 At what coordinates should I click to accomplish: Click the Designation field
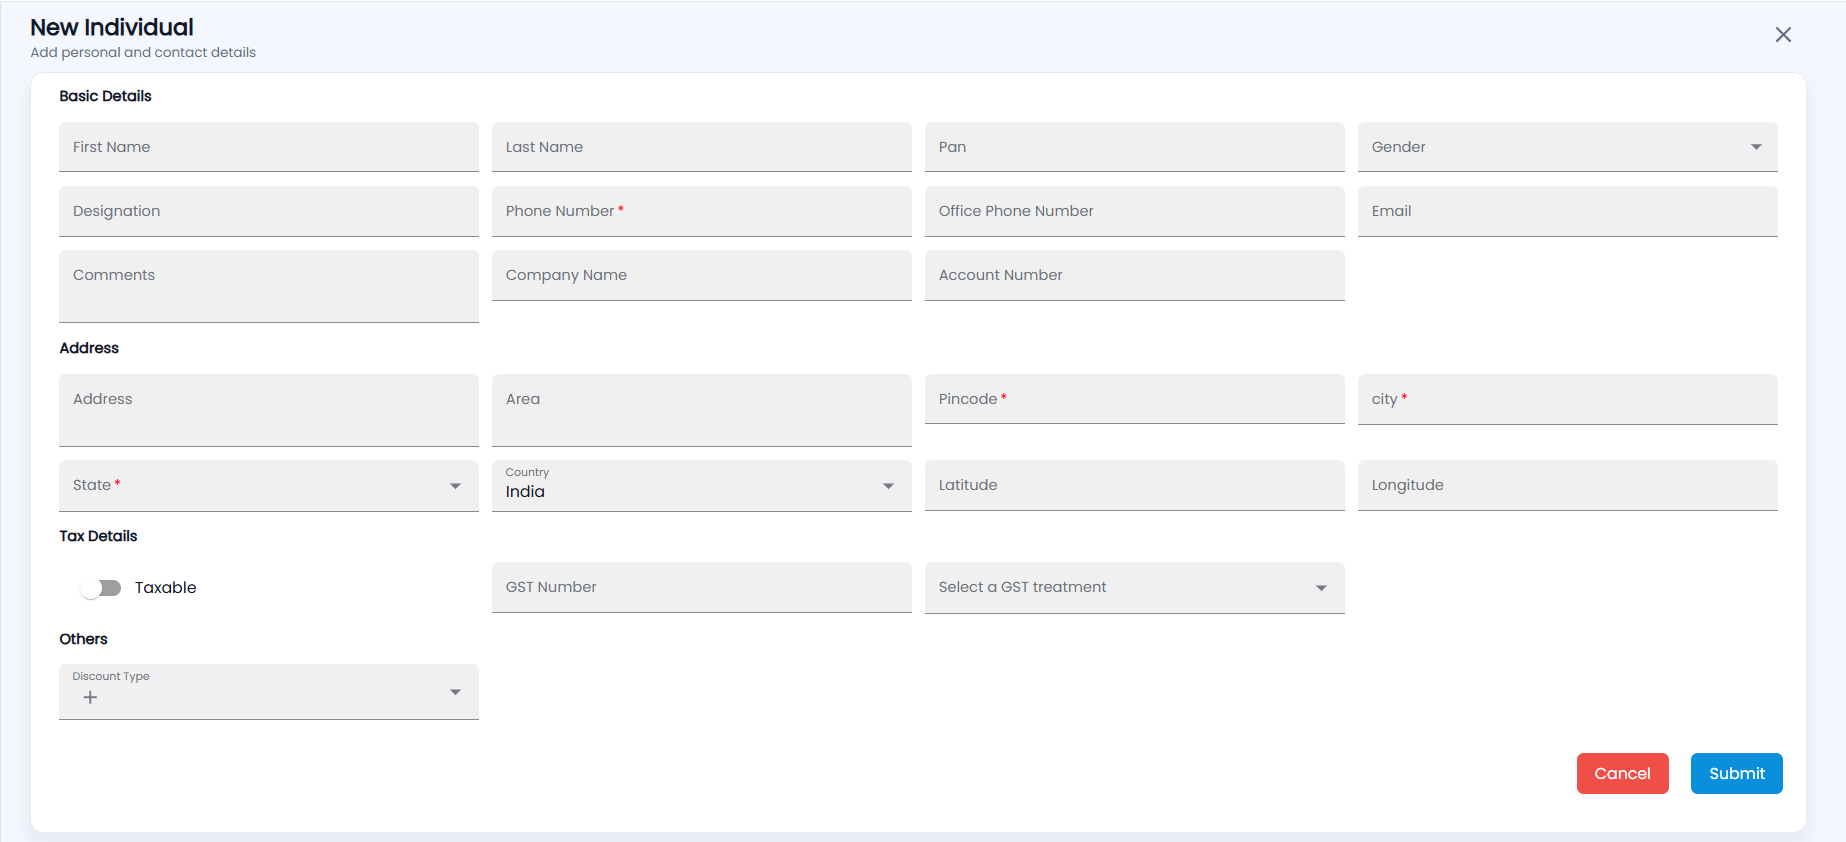pos(269,211)
